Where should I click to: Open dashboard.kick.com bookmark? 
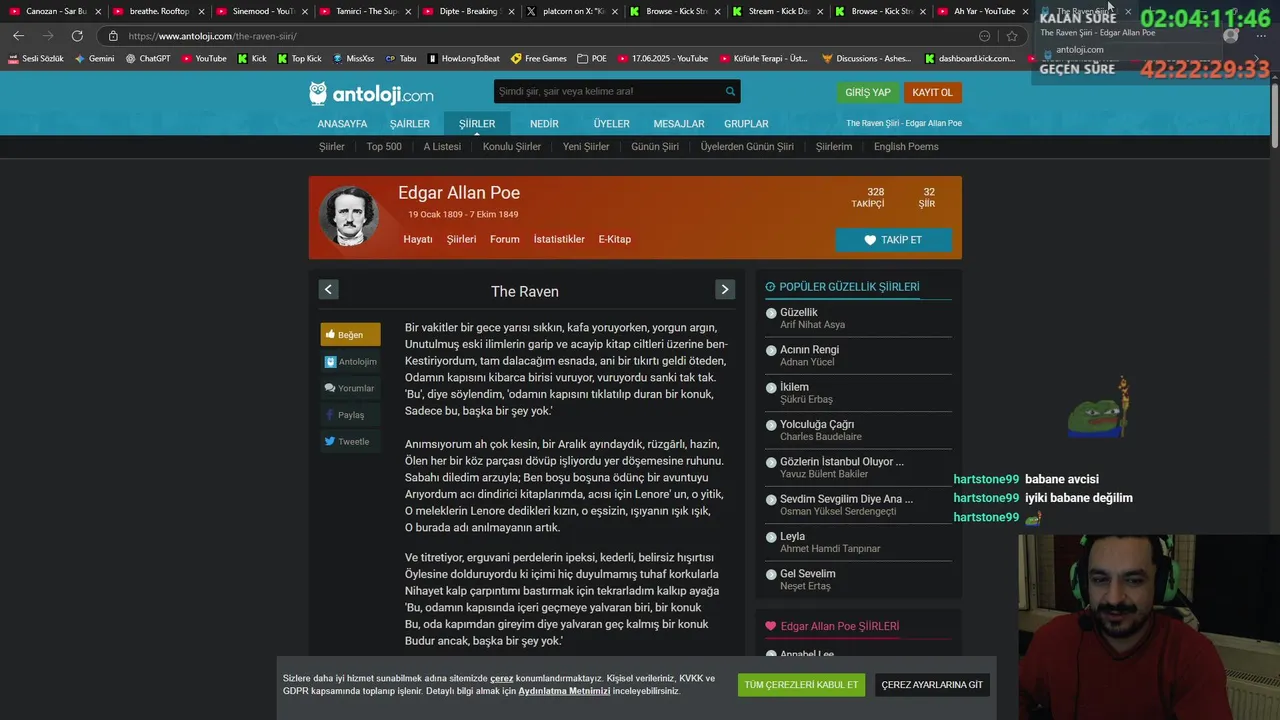970,59
